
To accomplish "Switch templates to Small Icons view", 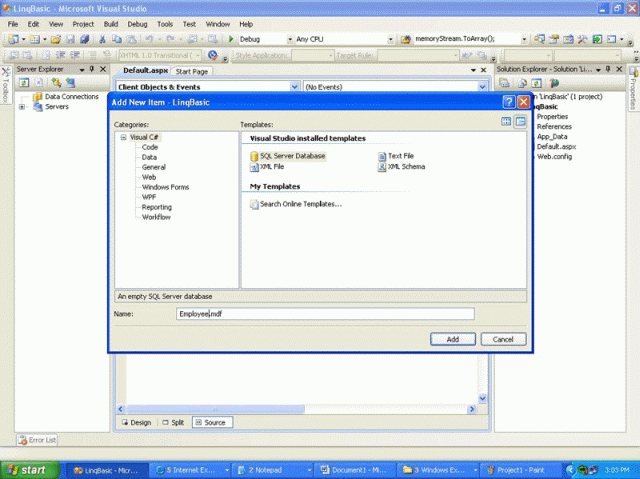I will tap(520, 121).
